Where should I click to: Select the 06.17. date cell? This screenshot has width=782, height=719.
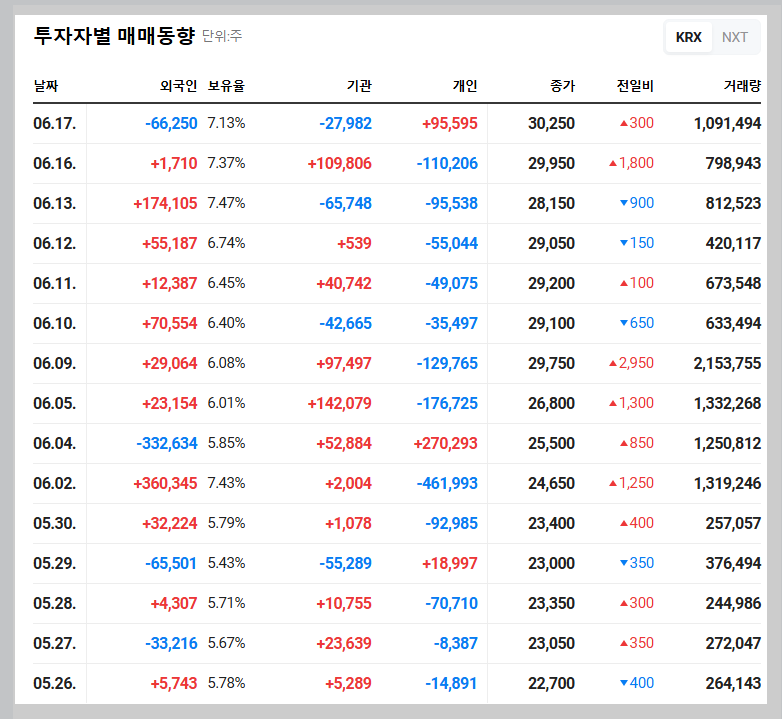(x=55, y=123)
